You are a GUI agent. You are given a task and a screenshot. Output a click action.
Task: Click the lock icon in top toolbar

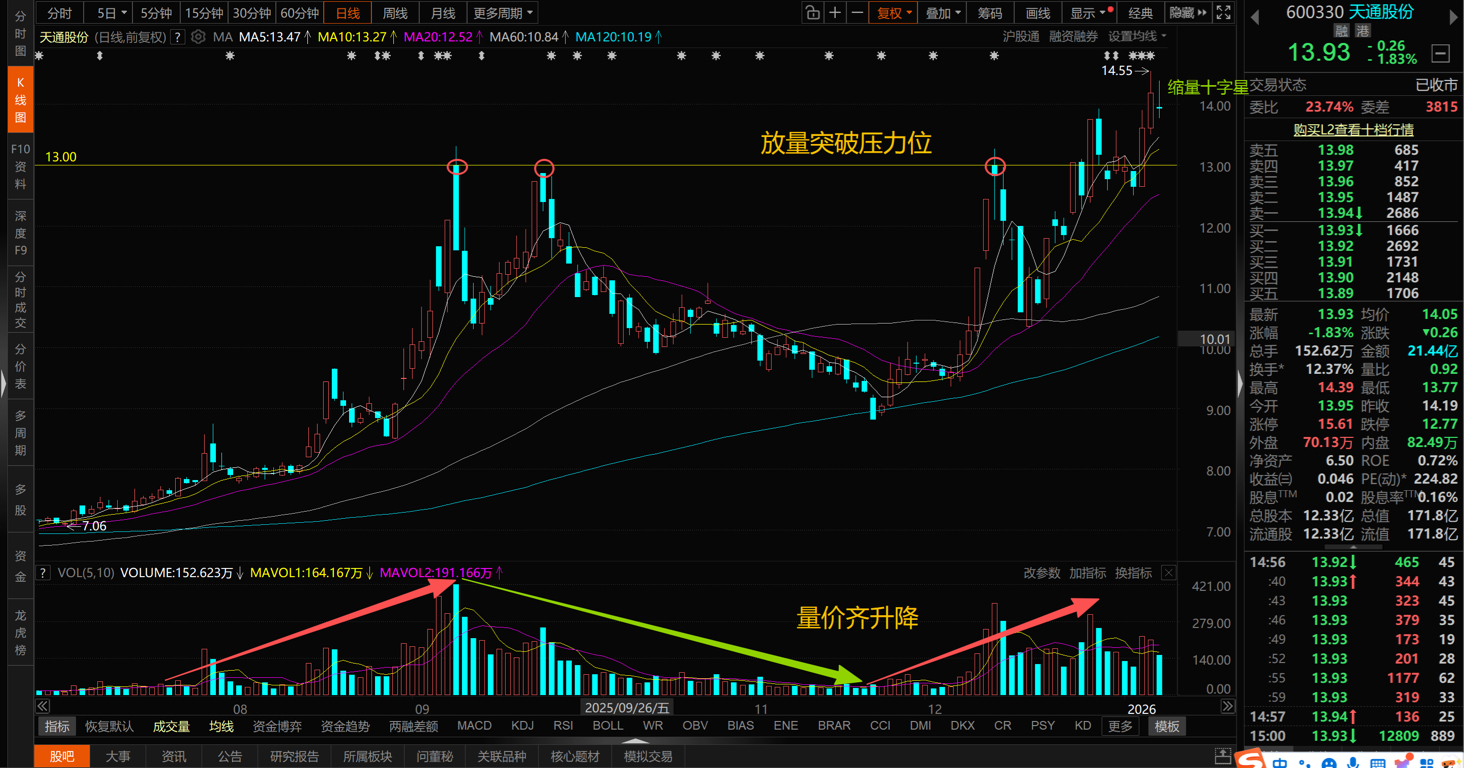click(x=812, y=13)
